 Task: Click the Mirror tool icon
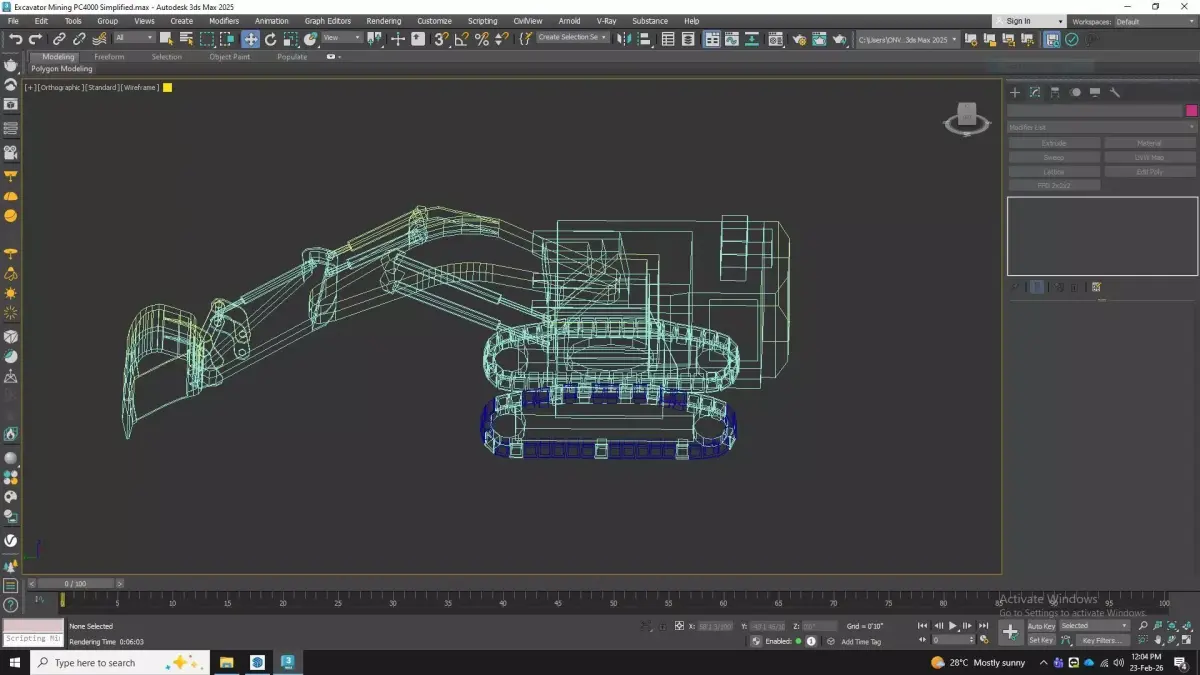coord(624,39)
